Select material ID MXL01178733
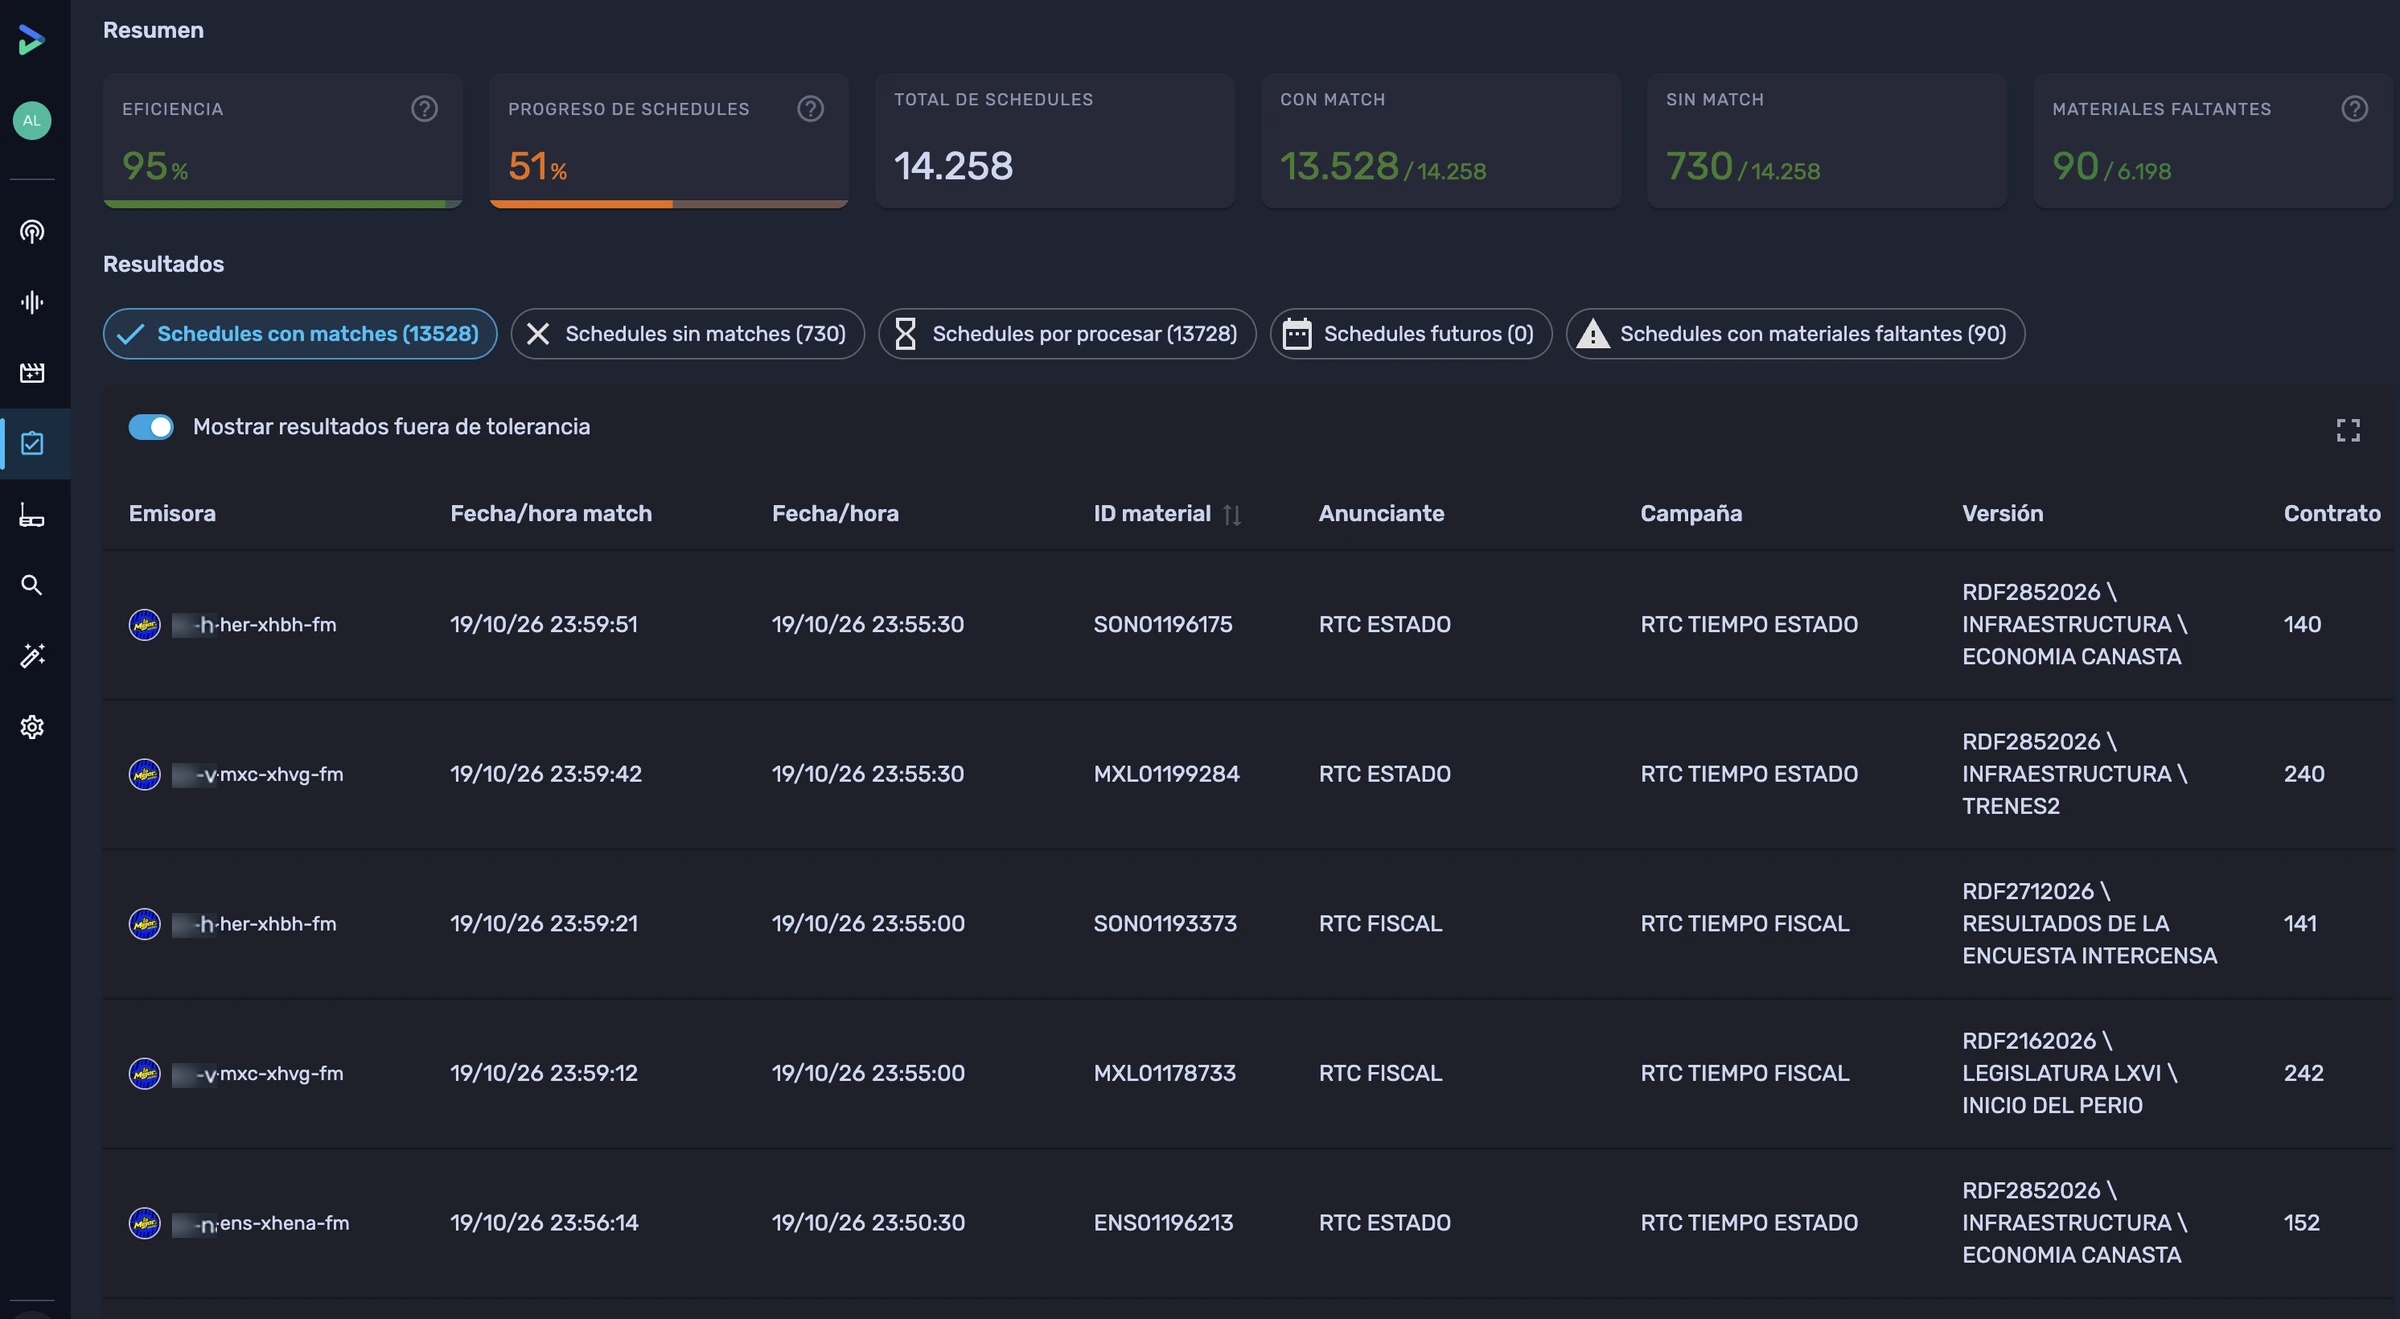The height and width of the screenshot is (1319, 2400). click(1164, 1074)
